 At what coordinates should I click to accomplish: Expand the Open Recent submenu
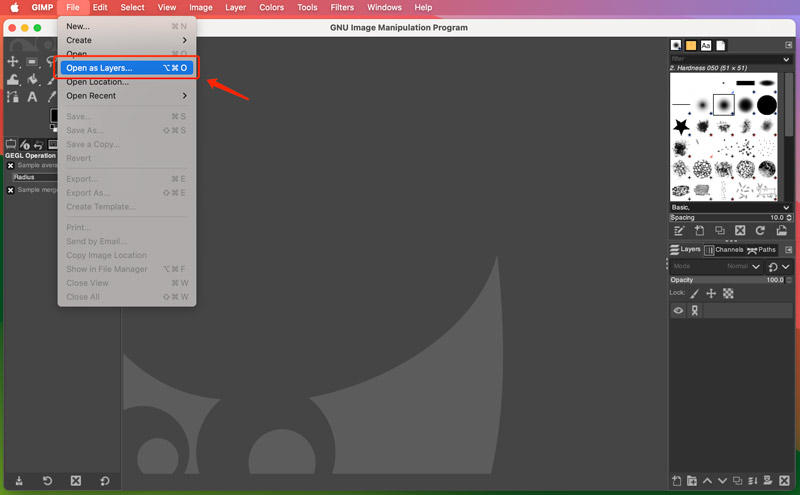127,95
